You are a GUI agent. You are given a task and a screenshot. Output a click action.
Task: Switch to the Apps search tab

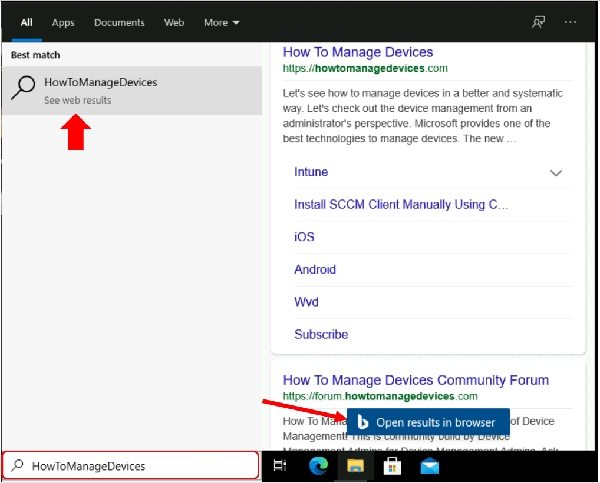63,22
